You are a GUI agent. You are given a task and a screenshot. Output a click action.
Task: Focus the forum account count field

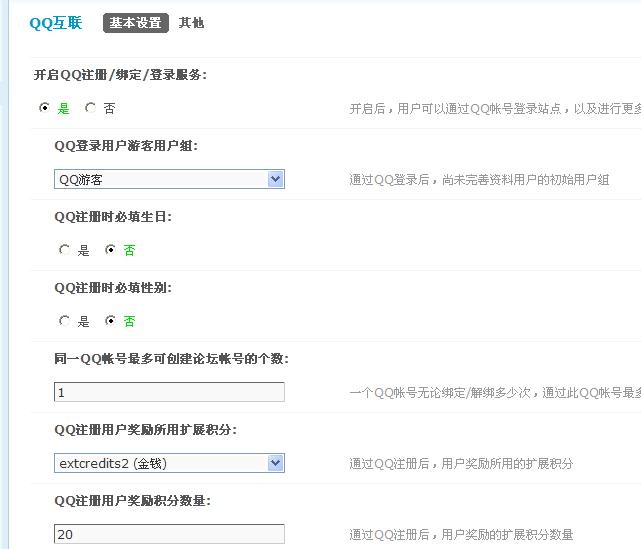coord(169,392)
